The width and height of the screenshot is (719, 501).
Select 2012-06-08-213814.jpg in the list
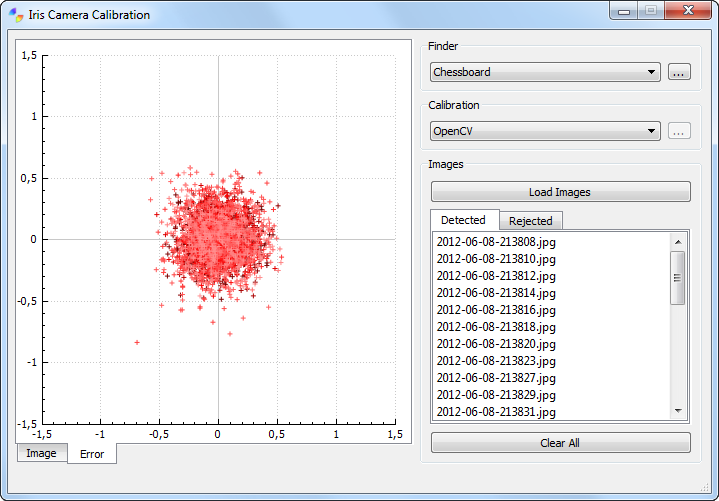pyautogui.click(x=552, y=293)
